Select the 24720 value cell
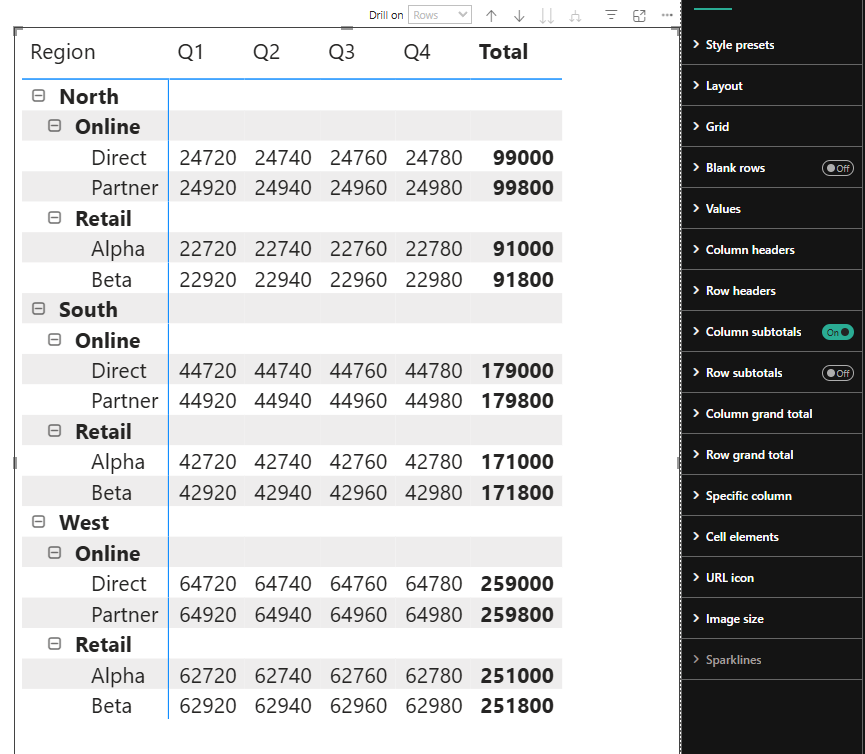 (207, 158)
